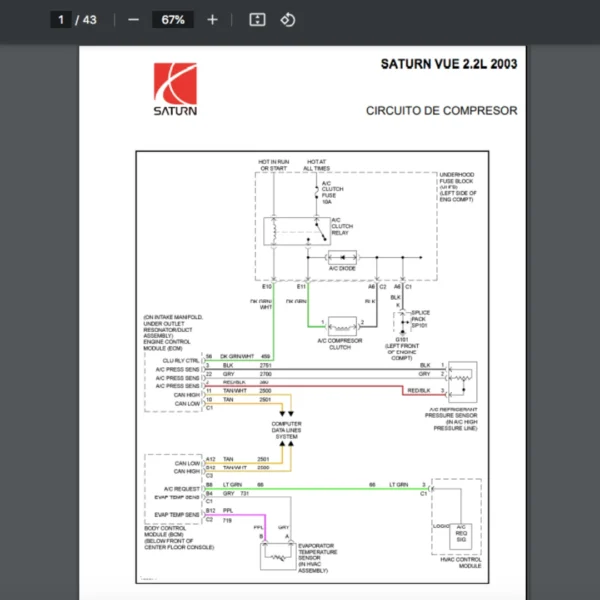Click the G101 ground label
The width and height of the screenshot is (600, 600).
click(x=402, y=339)
